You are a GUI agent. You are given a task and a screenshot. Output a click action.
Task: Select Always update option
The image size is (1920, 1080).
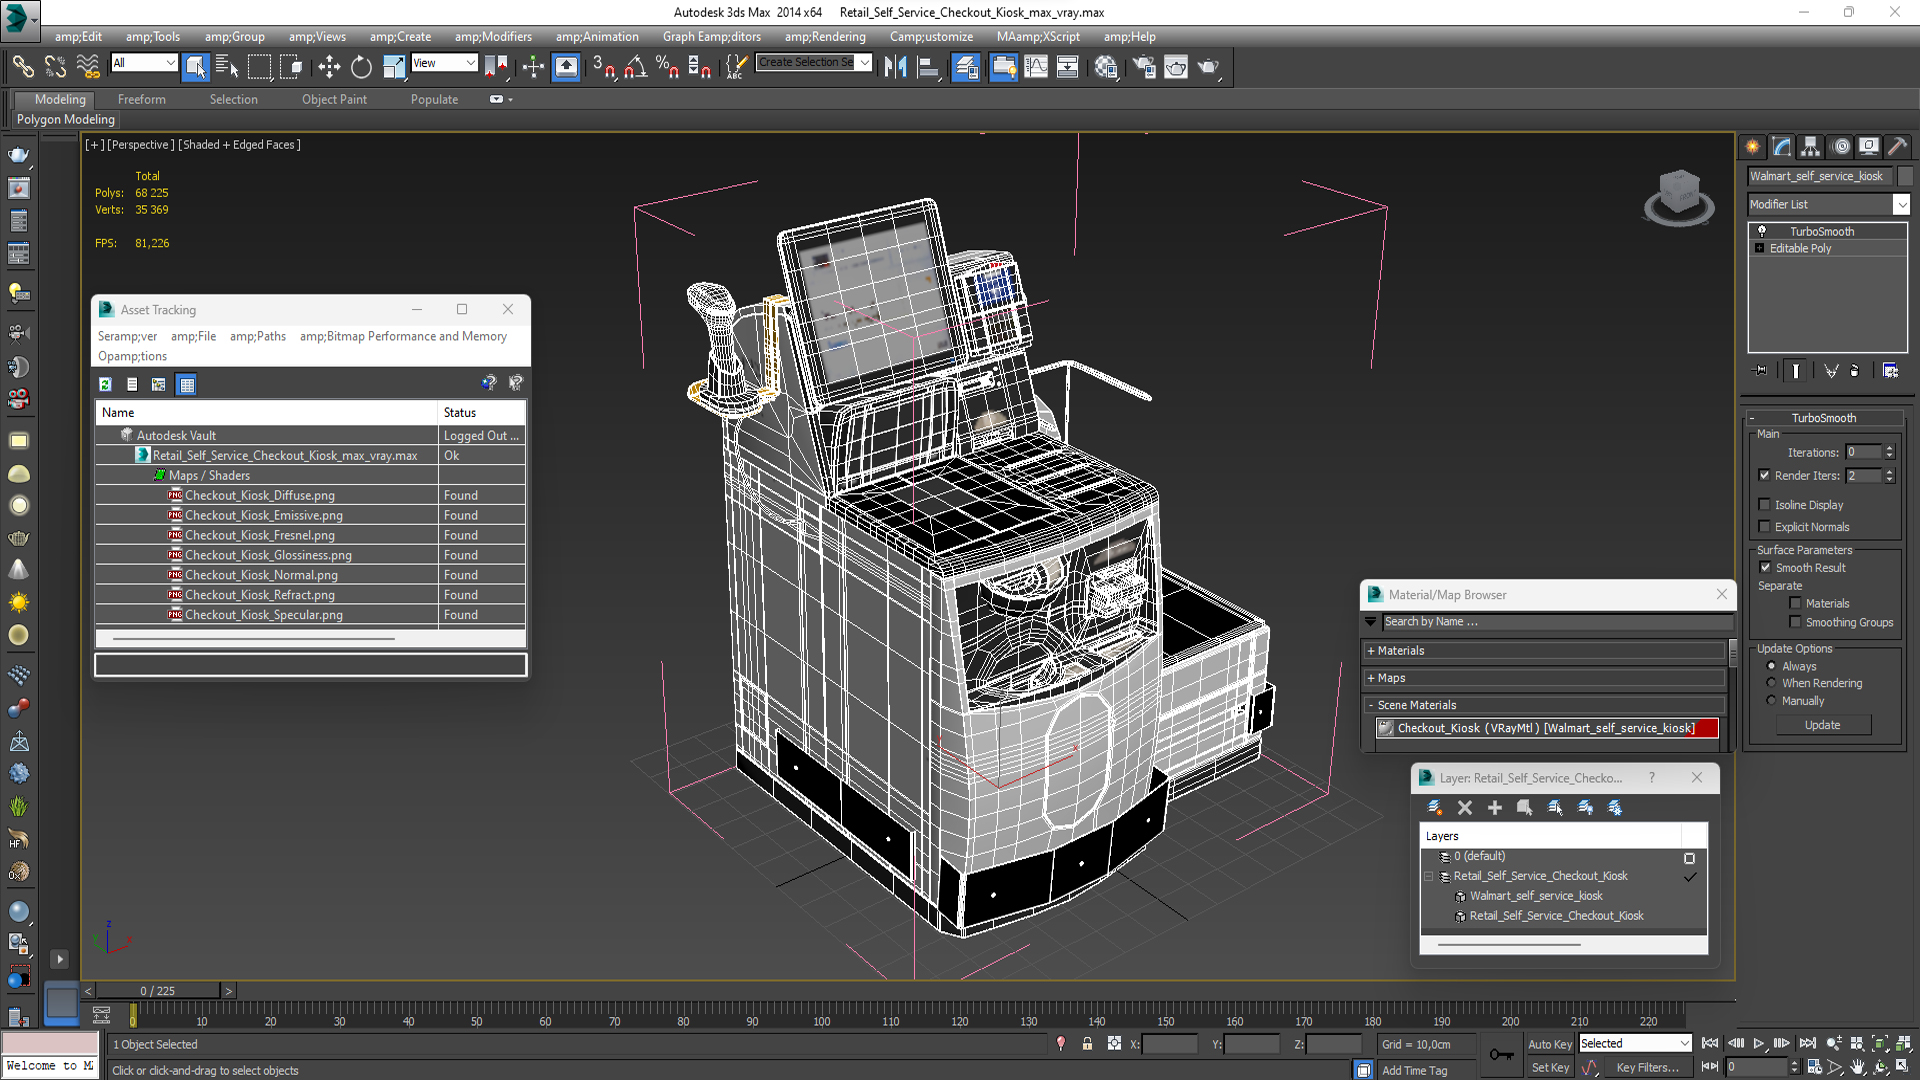point(1771,666)
